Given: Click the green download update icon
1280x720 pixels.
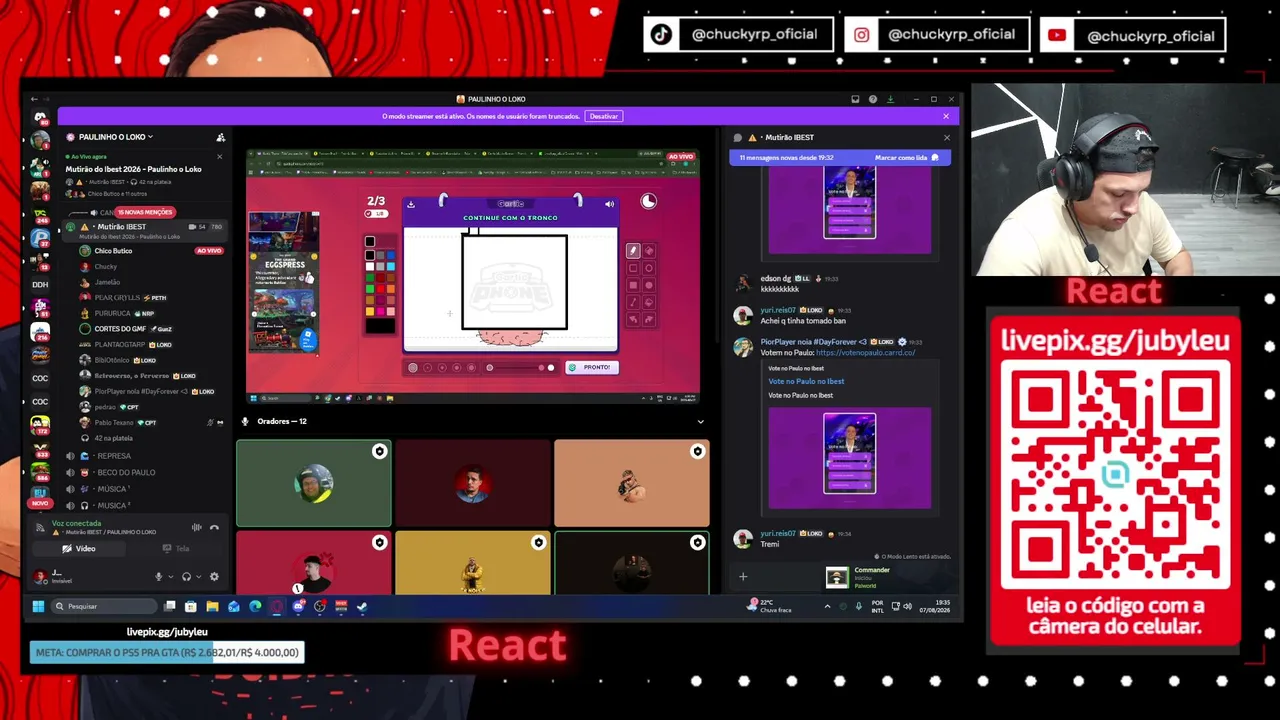Looking at the screenshot, I should 889,99.
